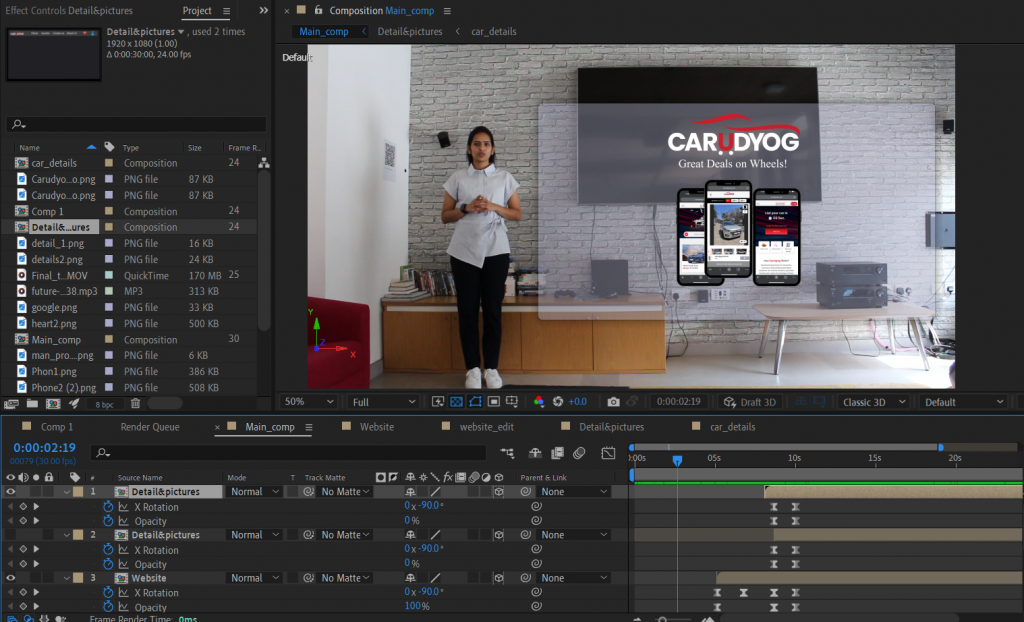Hide layer 1 Detail&pictures with its eye
The width and height of the screenshot is (1024, 622).
tap(10, 492)
